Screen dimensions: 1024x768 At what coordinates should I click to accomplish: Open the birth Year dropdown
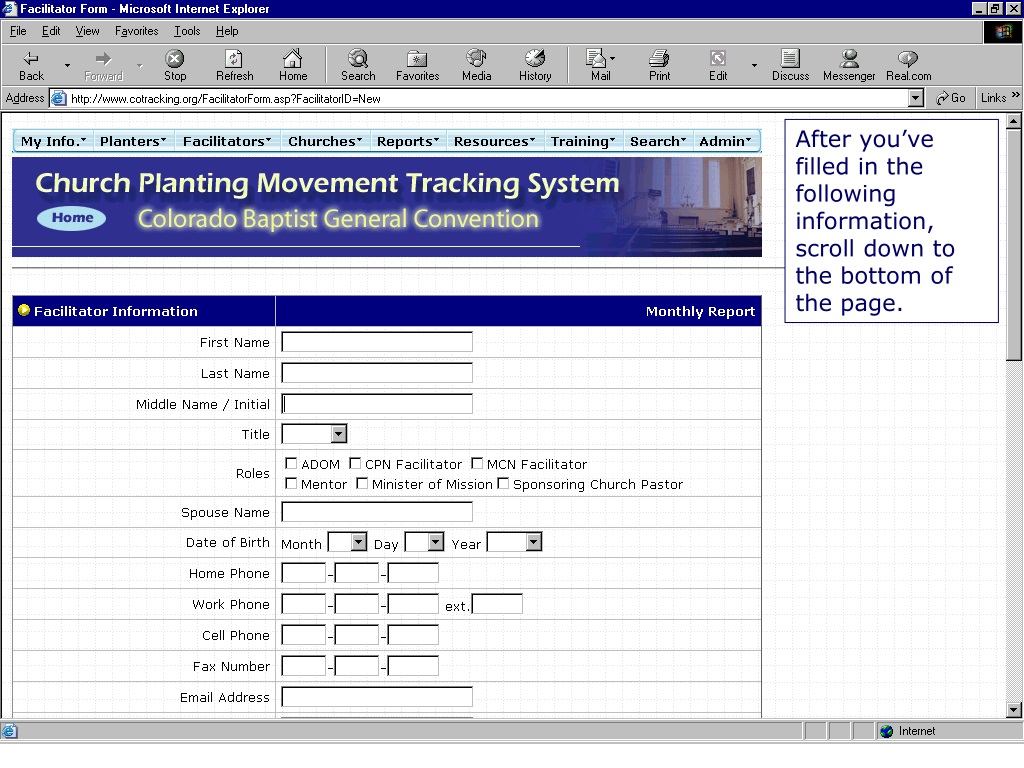pos(534,542)
